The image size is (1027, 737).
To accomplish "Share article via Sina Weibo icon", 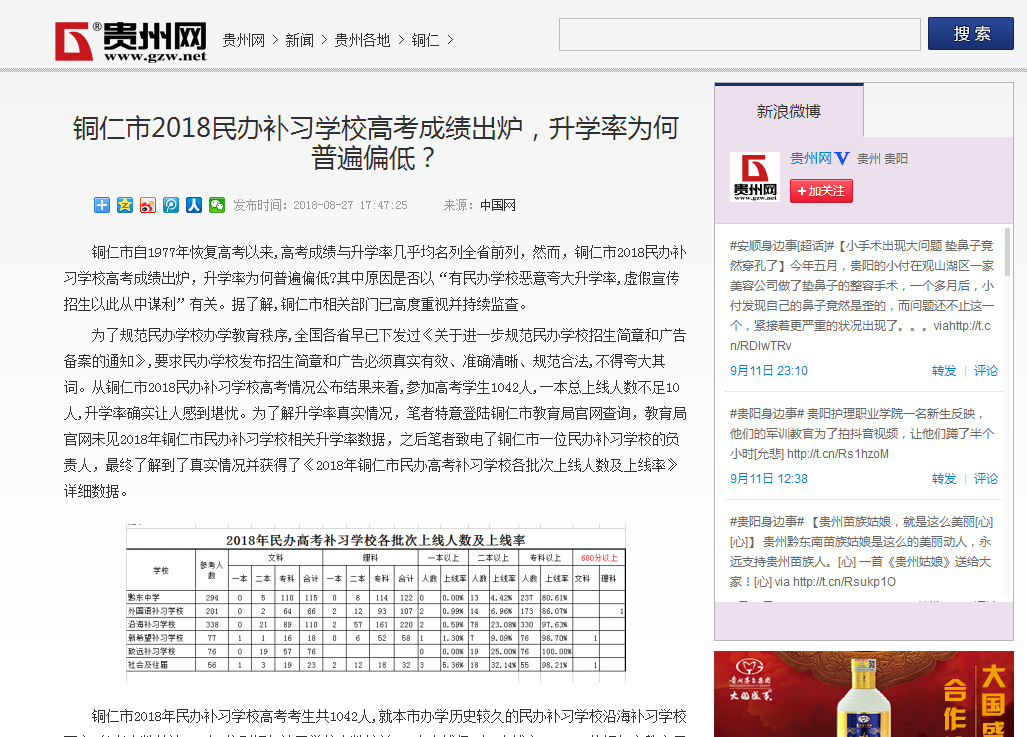I will point(148,205).
